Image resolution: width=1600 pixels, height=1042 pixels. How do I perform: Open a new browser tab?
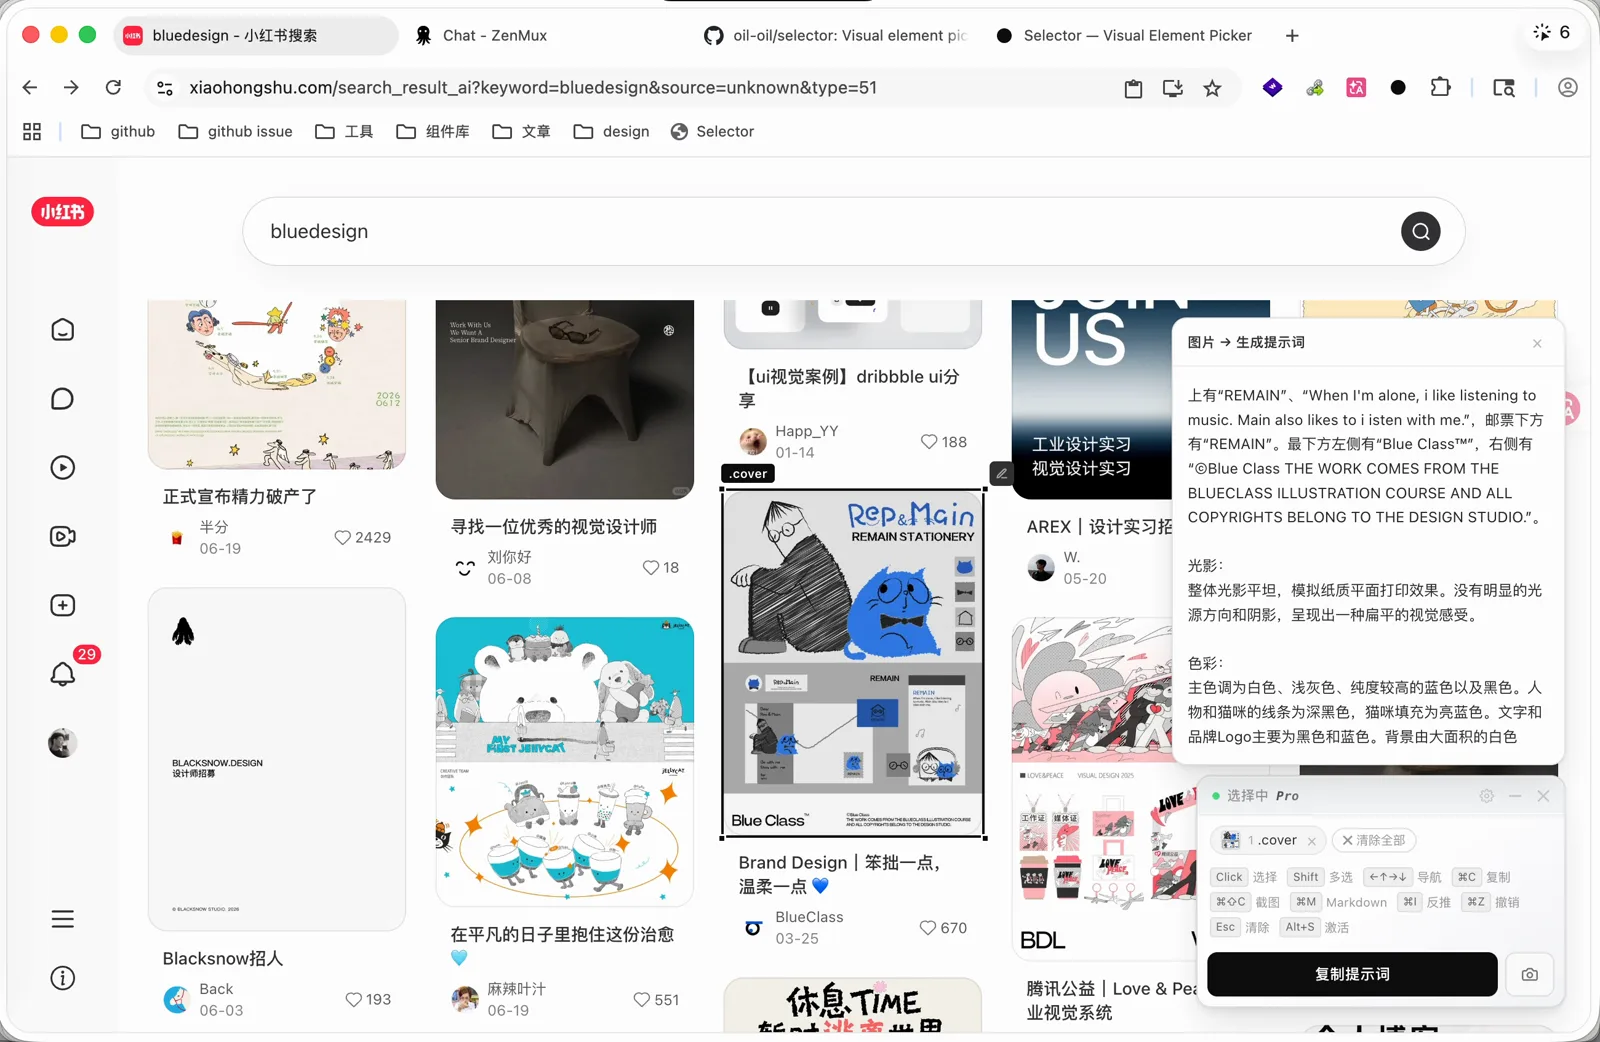[1292, 35]
